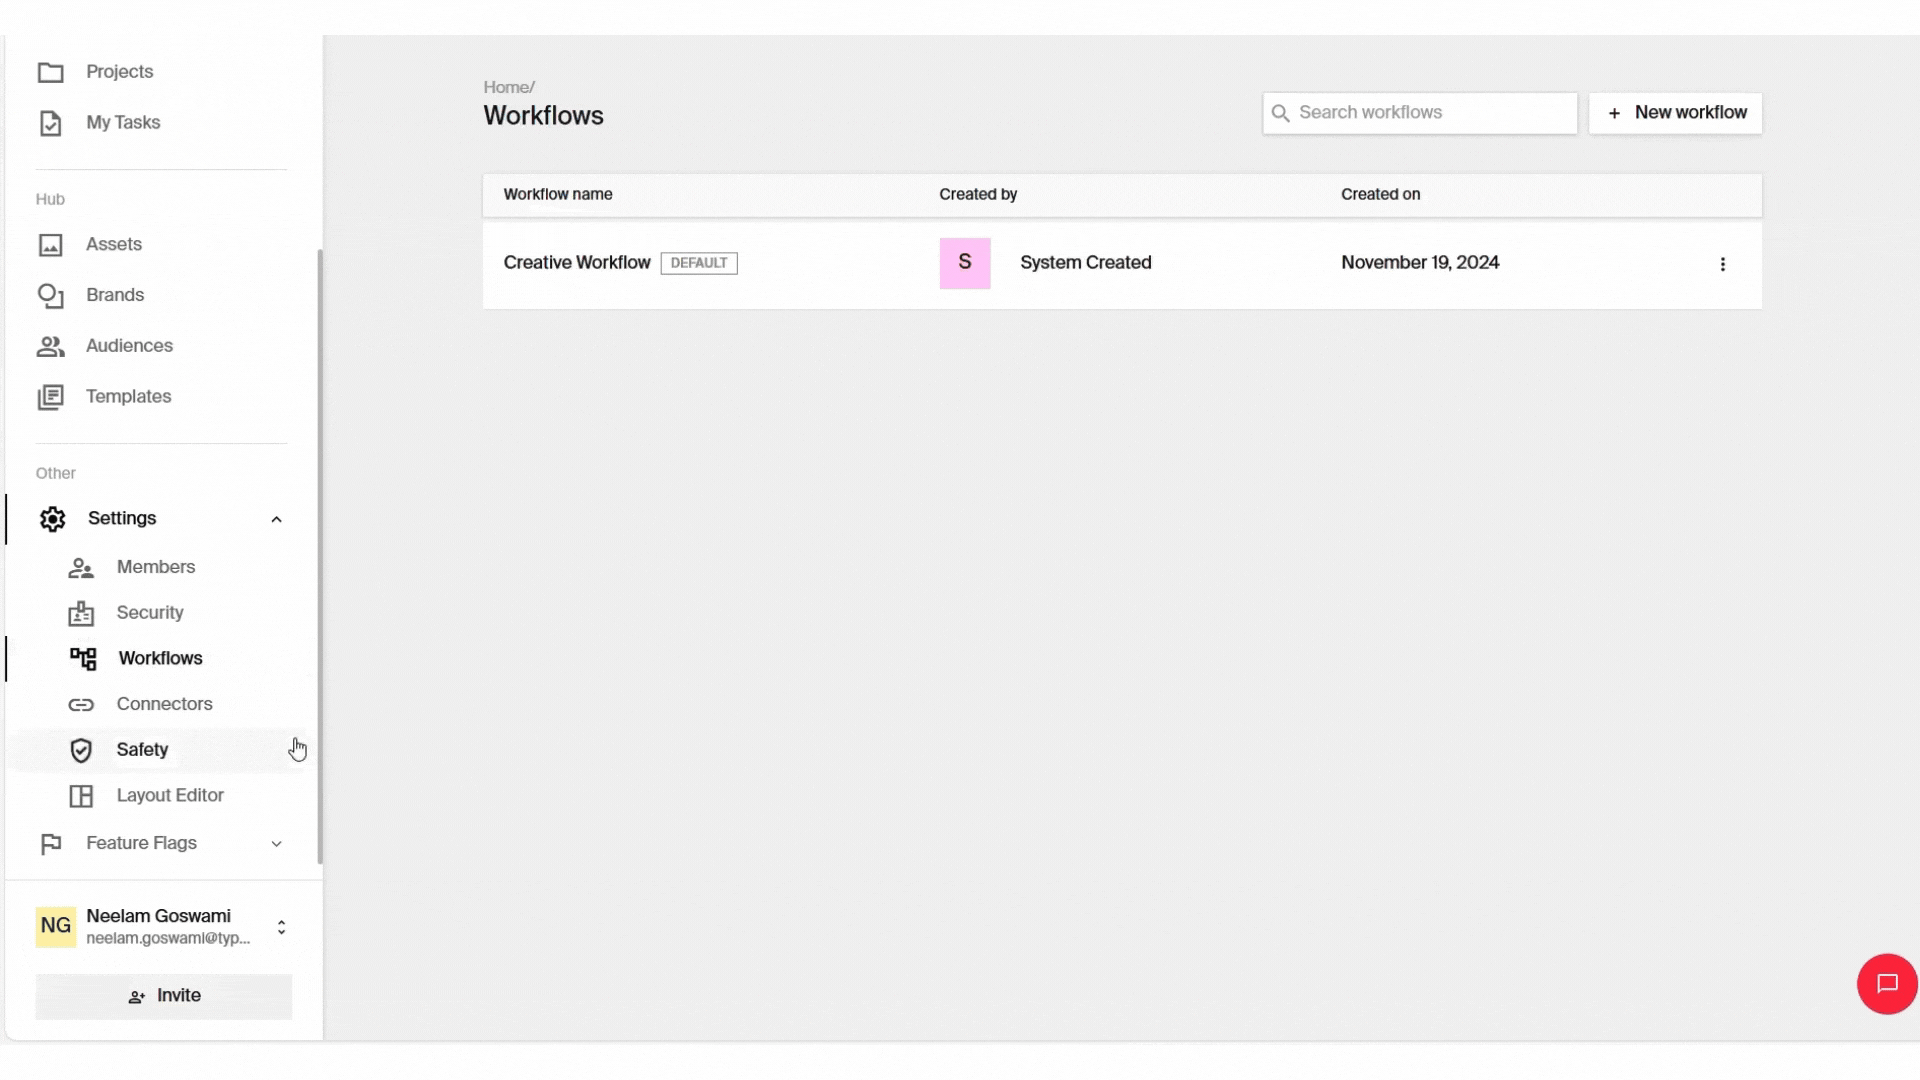Image resolution: width=1920 pixels, height=1080 pixels.
Task: Click the Assets image icon
Action: [51, 245]
